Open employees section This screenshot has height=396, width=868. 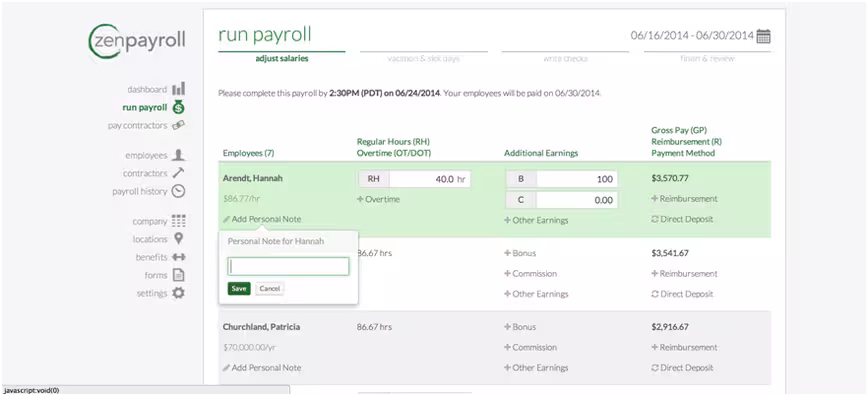click(x=146, y=156)
